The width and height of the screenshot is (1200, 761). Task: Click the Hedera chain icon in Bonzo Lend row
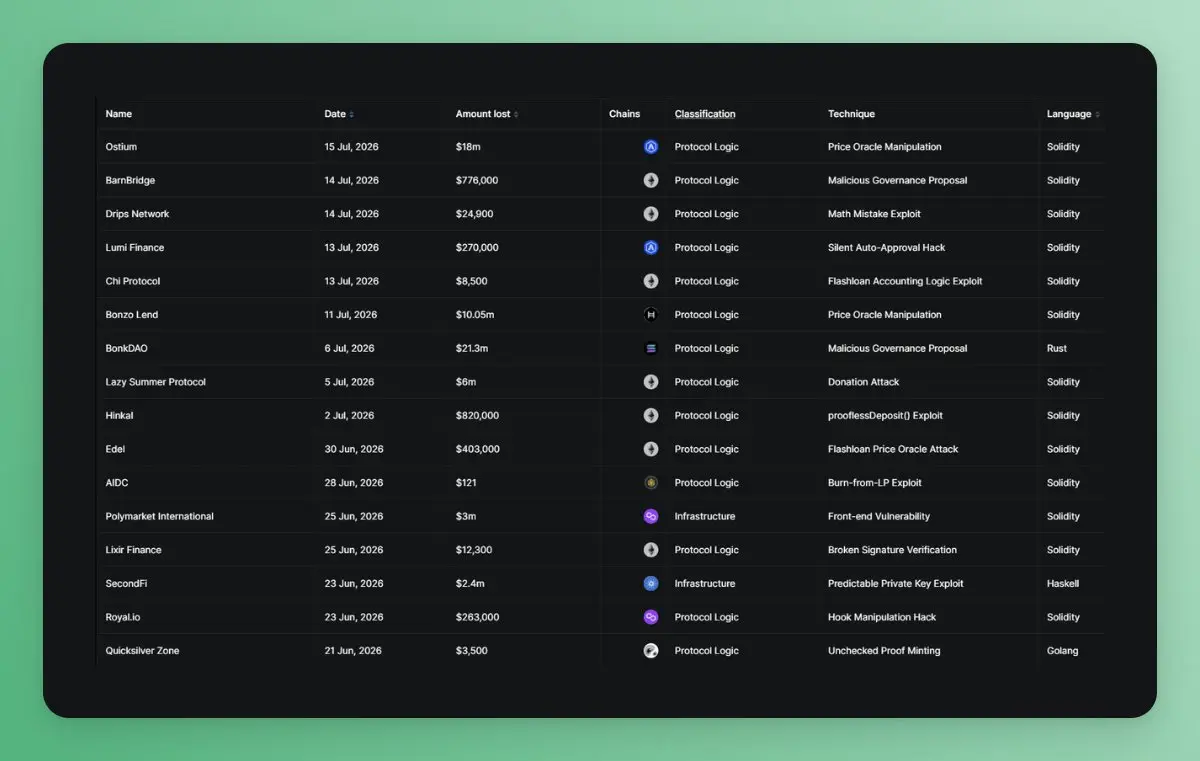pyautogui.click(x=651, y=315)
